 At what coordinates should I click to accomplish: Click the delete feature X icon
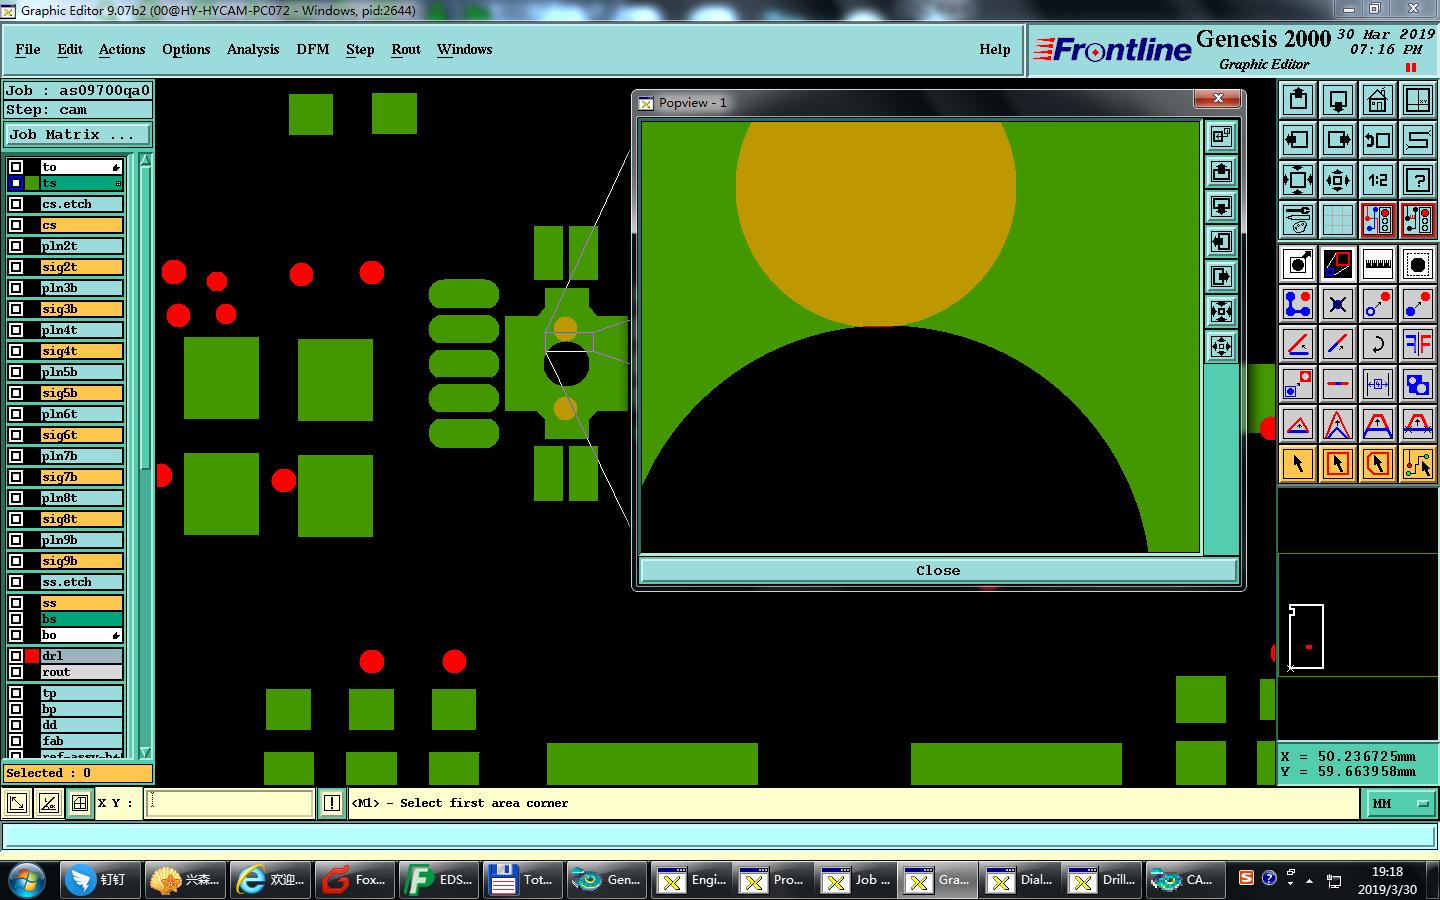click(1338, 304)
